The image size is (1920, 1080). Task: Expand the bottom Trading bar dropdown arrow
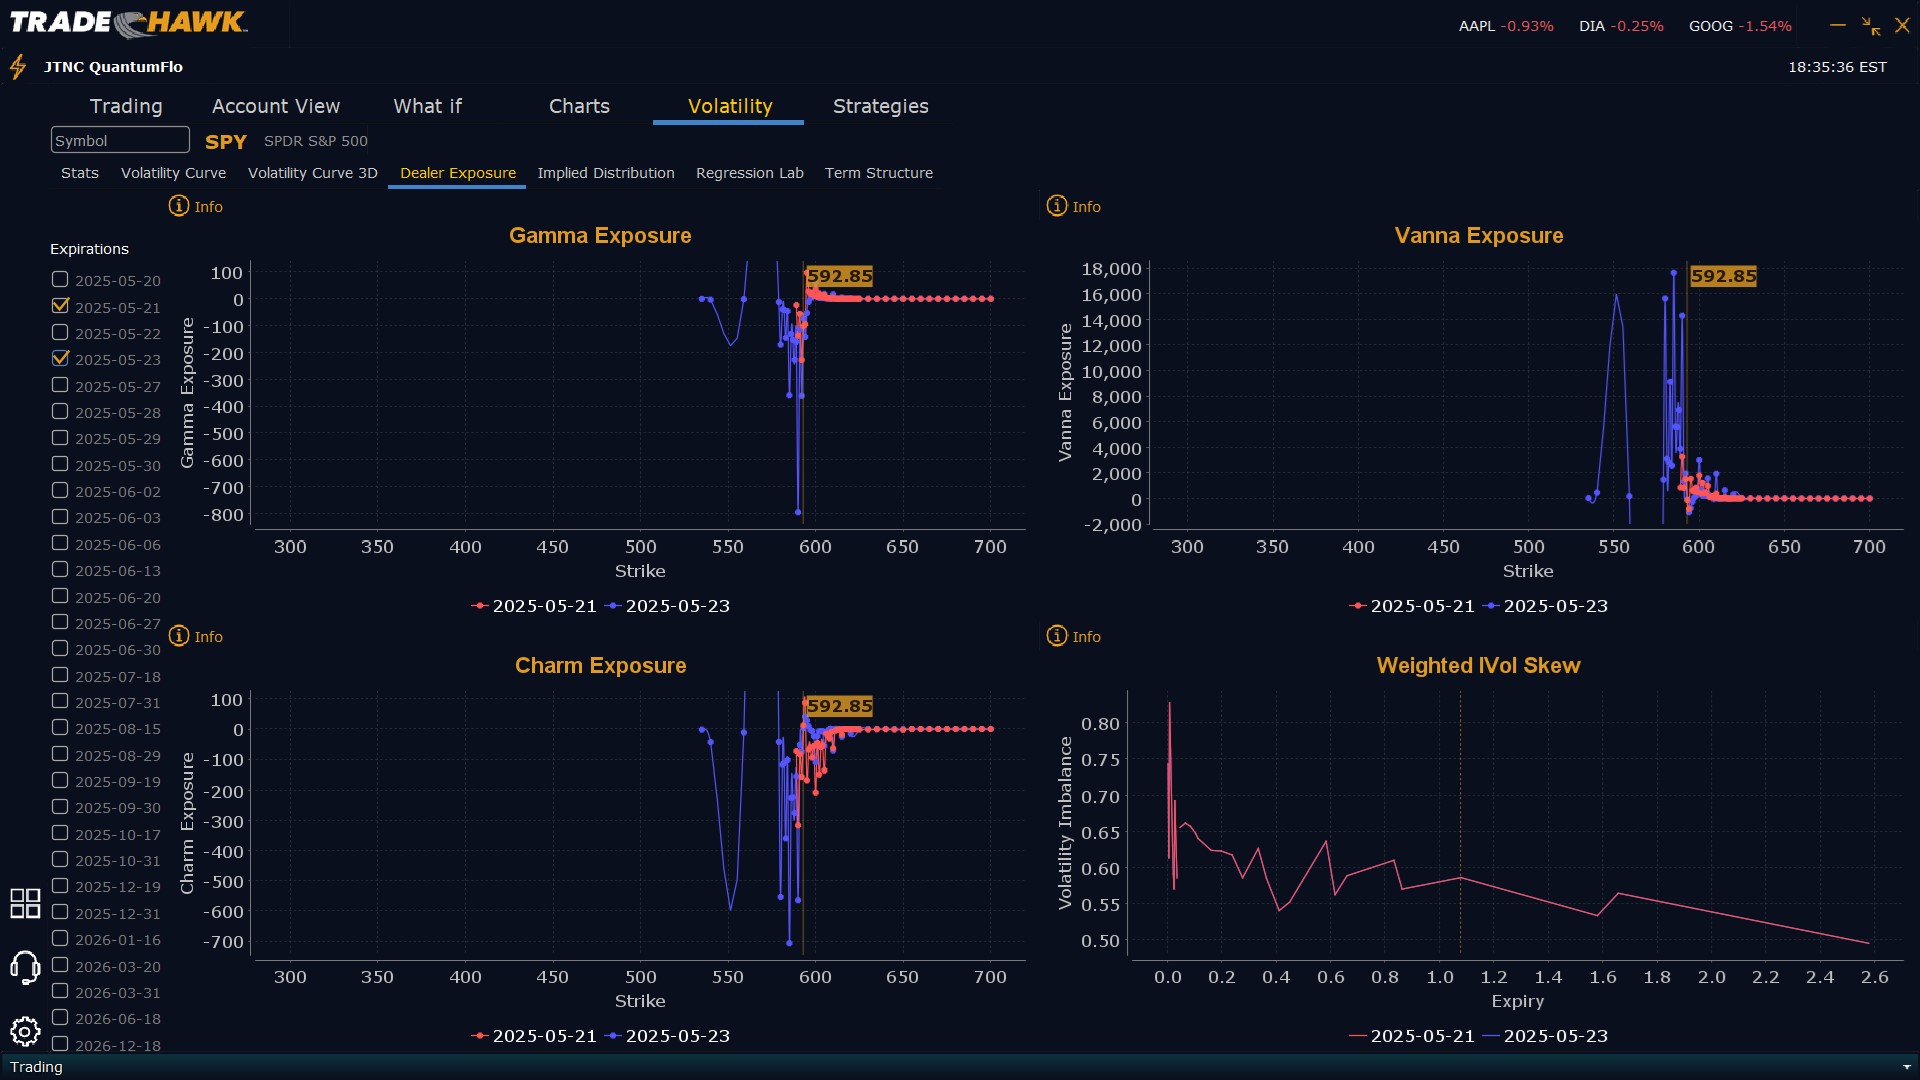(1907, 1067)
